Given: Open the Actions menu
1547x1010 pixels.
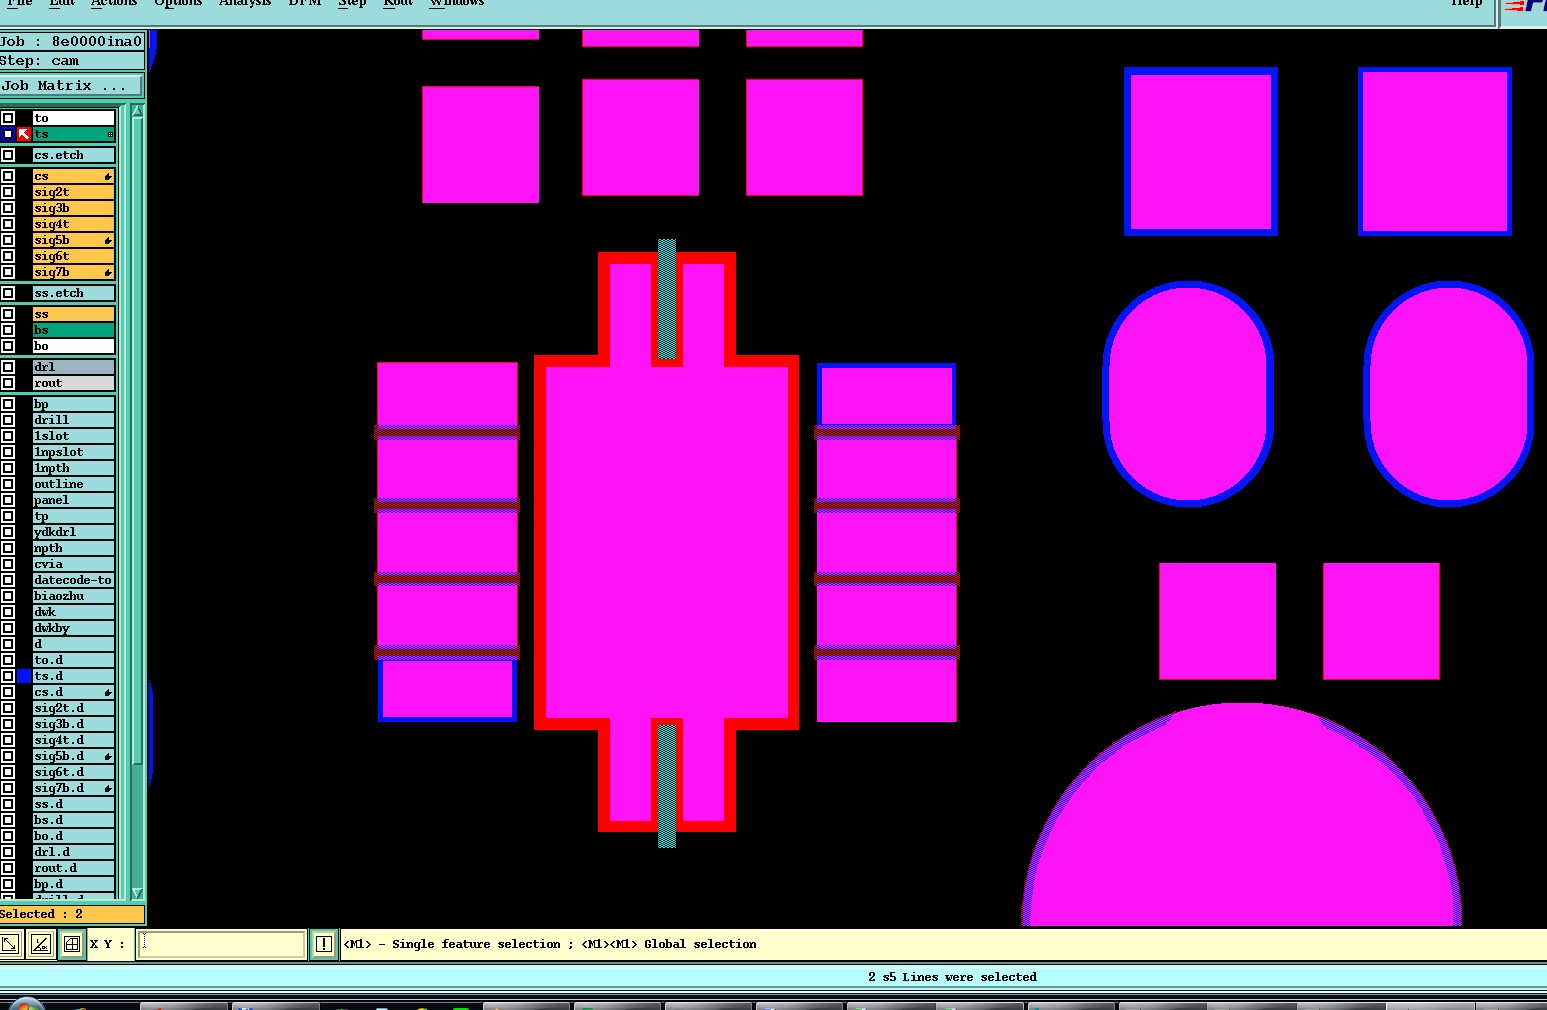Looking at the screenshot, I should [x=114, y=3].
